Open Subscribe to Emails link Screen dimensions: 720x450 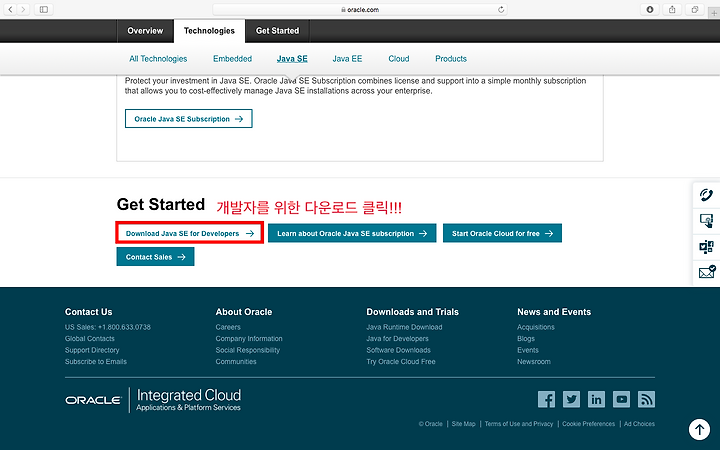pyautogui.click(x=96, y=361)
